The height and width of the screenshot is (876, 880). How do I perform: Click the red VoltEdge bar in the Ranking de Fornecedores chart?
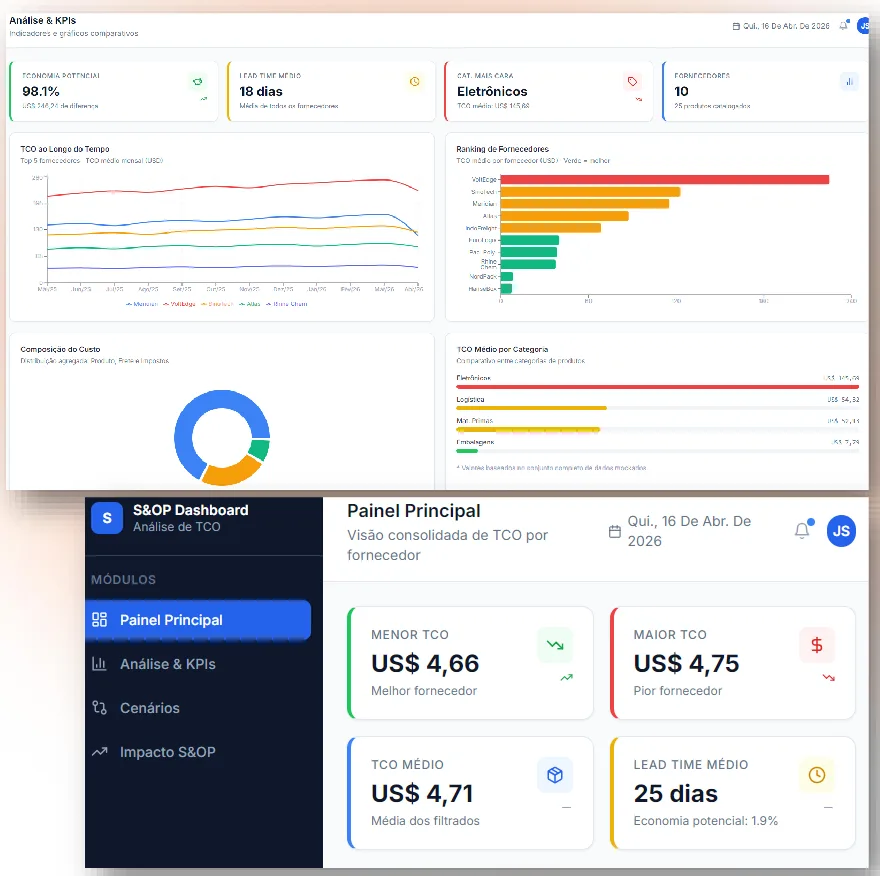point(664,180)
